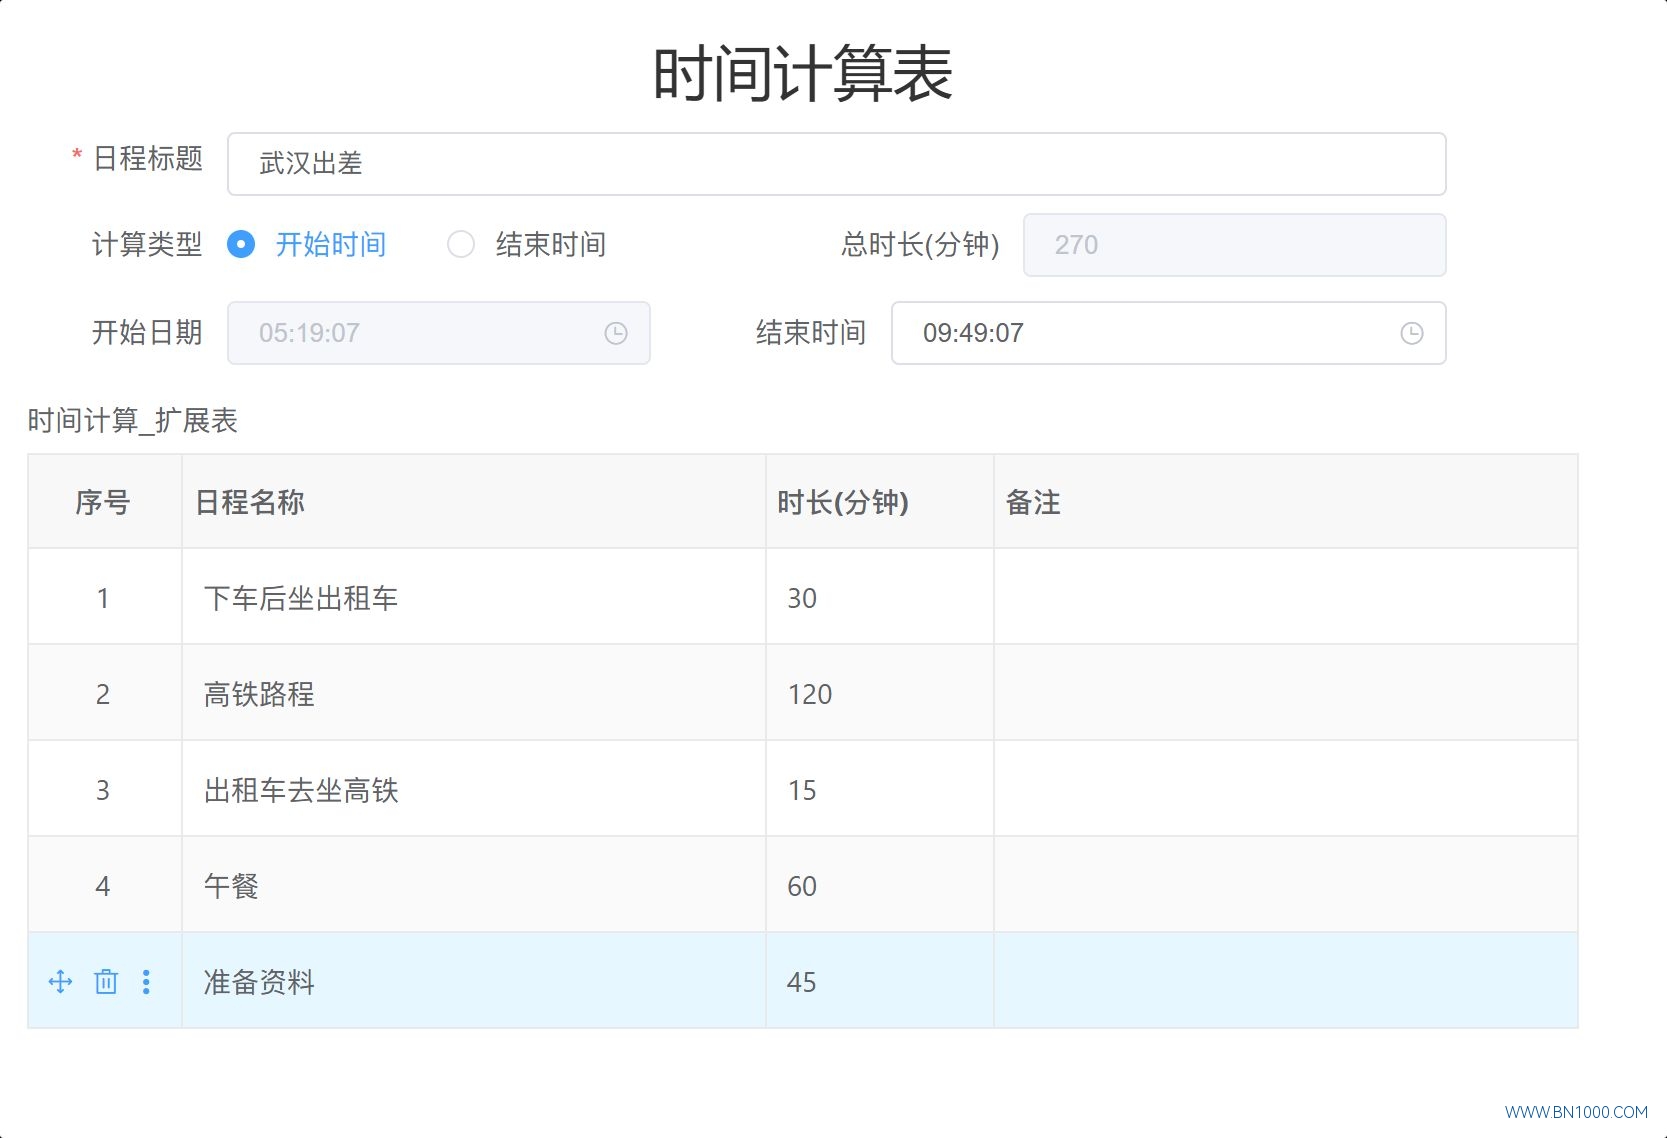
Task: Click duration value 120 in row 2
Action: (810, 694)
